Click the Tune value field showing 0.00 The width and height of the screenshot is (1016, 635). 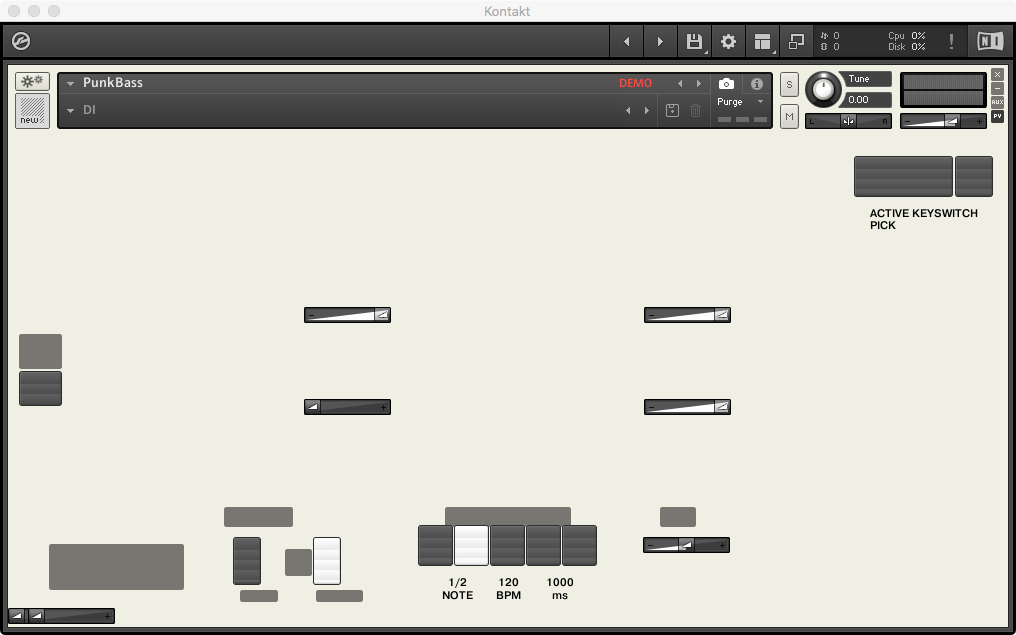868,100
